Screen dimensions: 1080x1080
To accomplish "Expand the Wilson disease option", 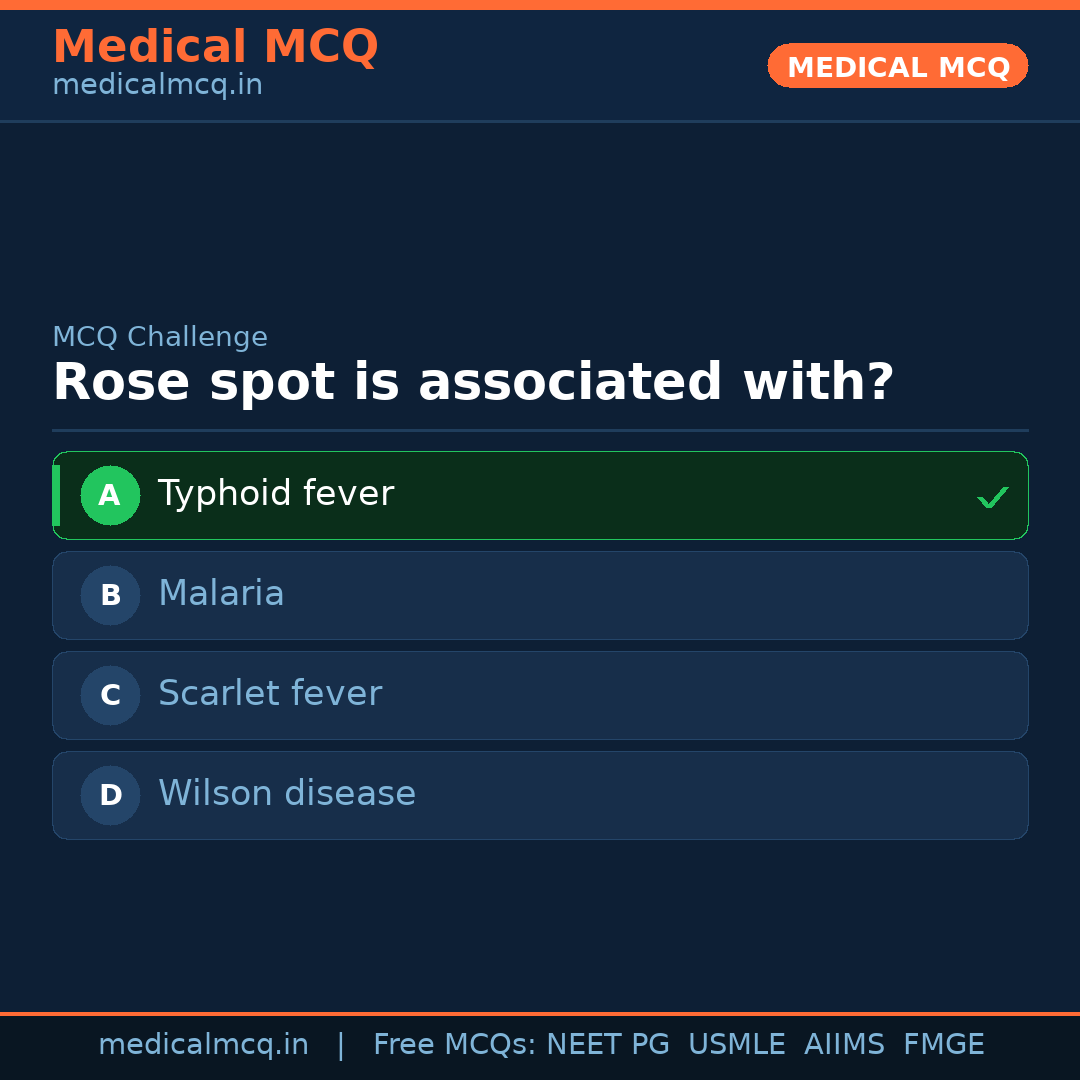I will click(x=540, y=795).
